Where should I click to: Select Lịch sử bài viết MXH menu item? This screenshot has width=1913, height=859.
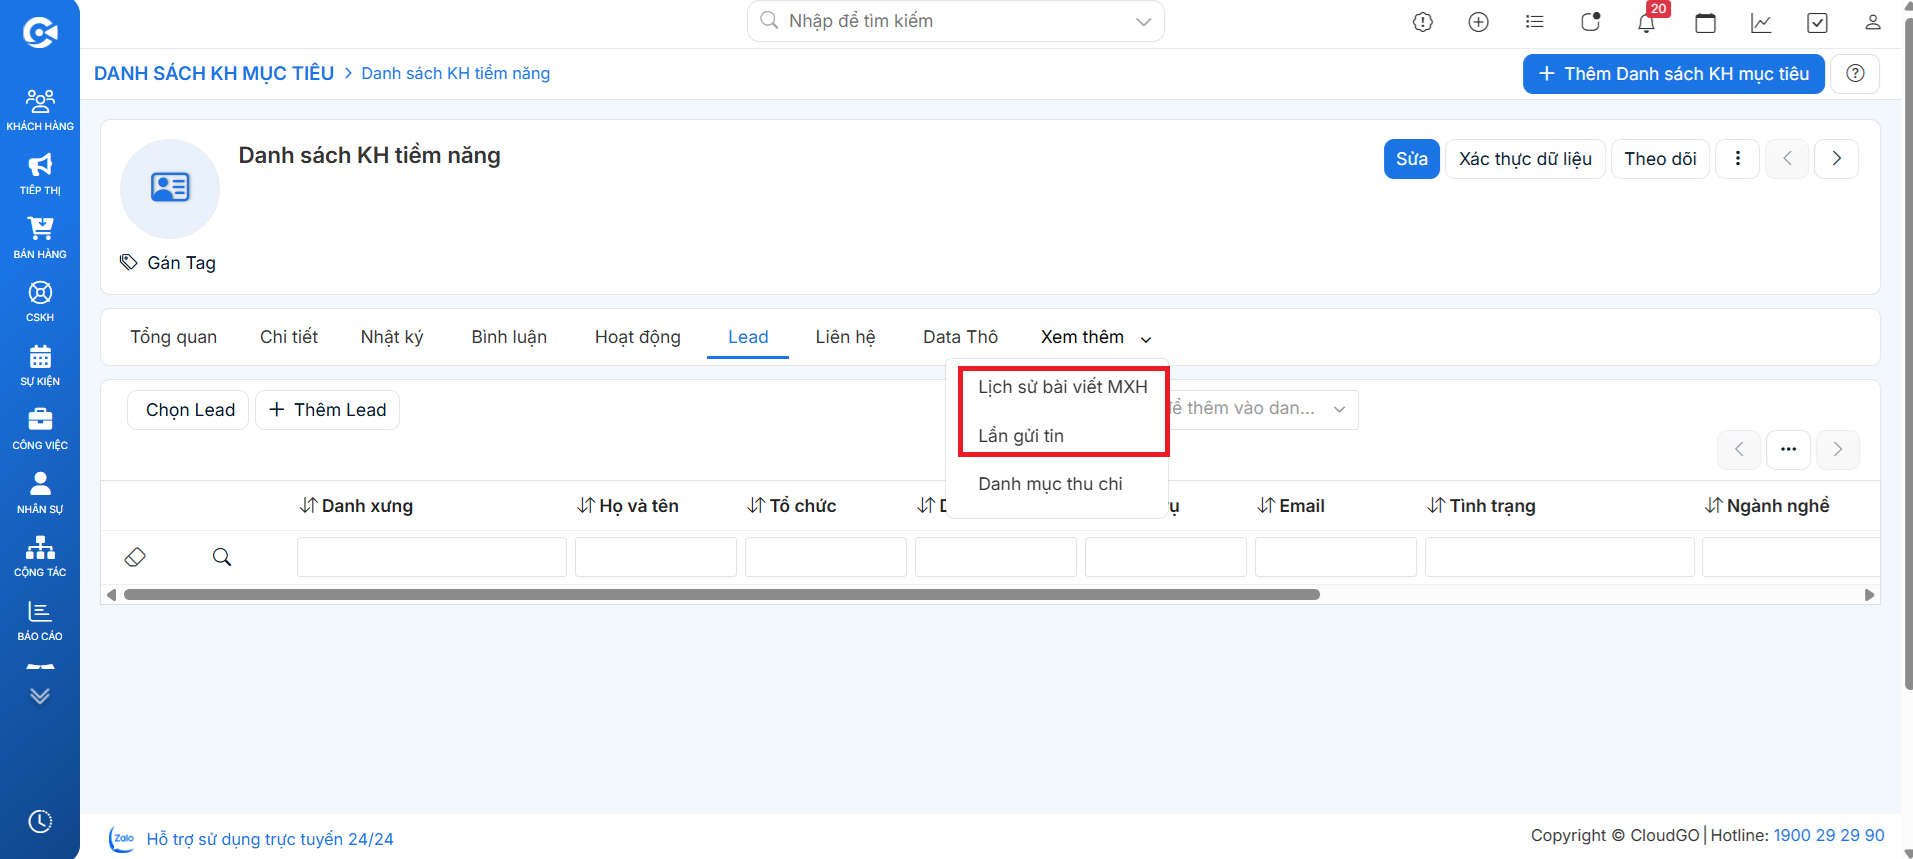point(1063,387)
